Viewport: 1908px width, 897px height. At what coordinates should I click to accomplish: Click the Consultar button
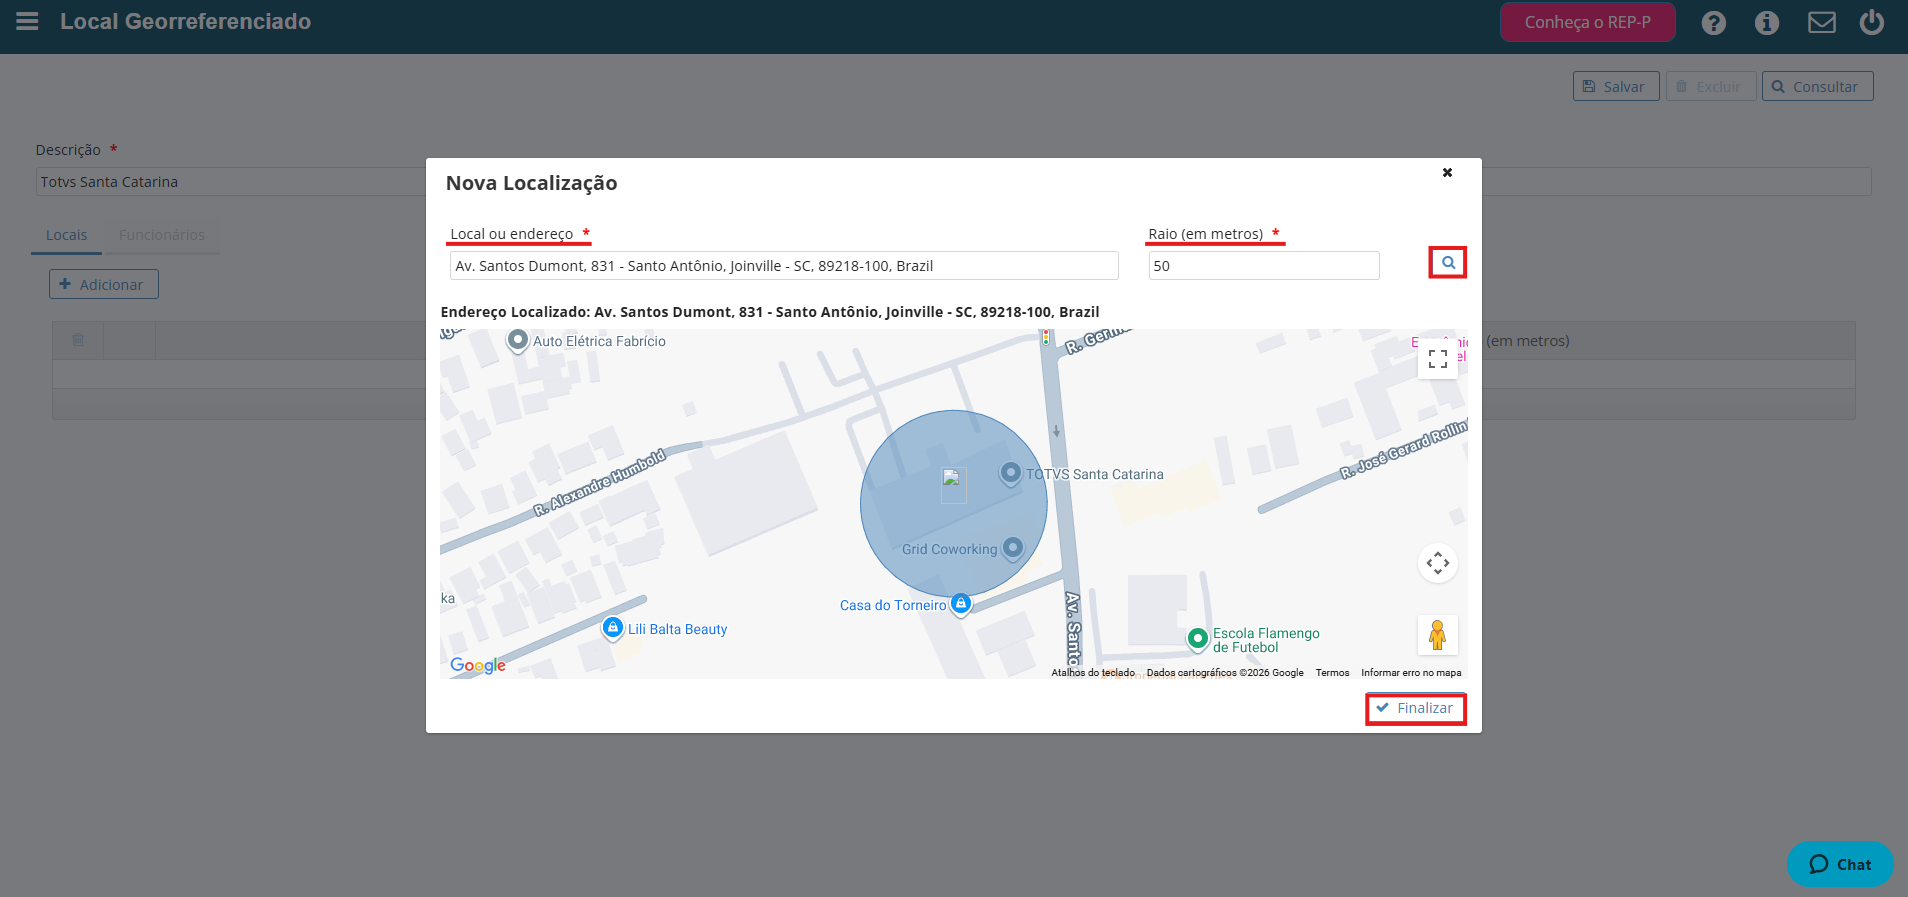(x=1817, y=86)
